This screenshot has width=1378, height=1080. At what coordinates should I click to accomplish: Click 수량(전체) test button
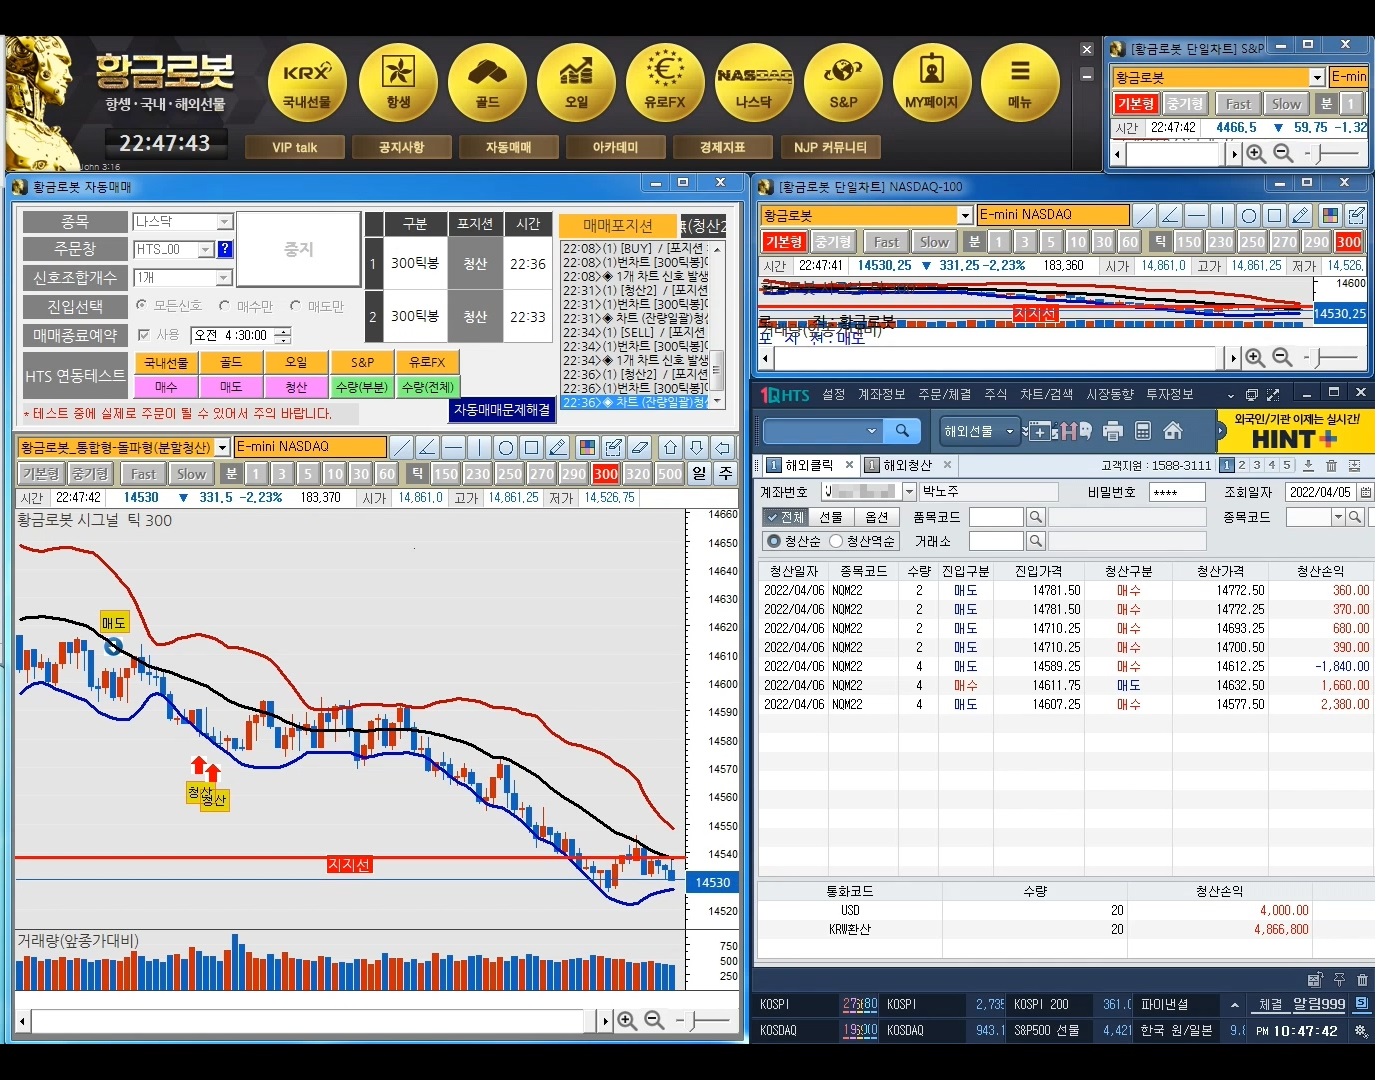(x=427, y=387)
